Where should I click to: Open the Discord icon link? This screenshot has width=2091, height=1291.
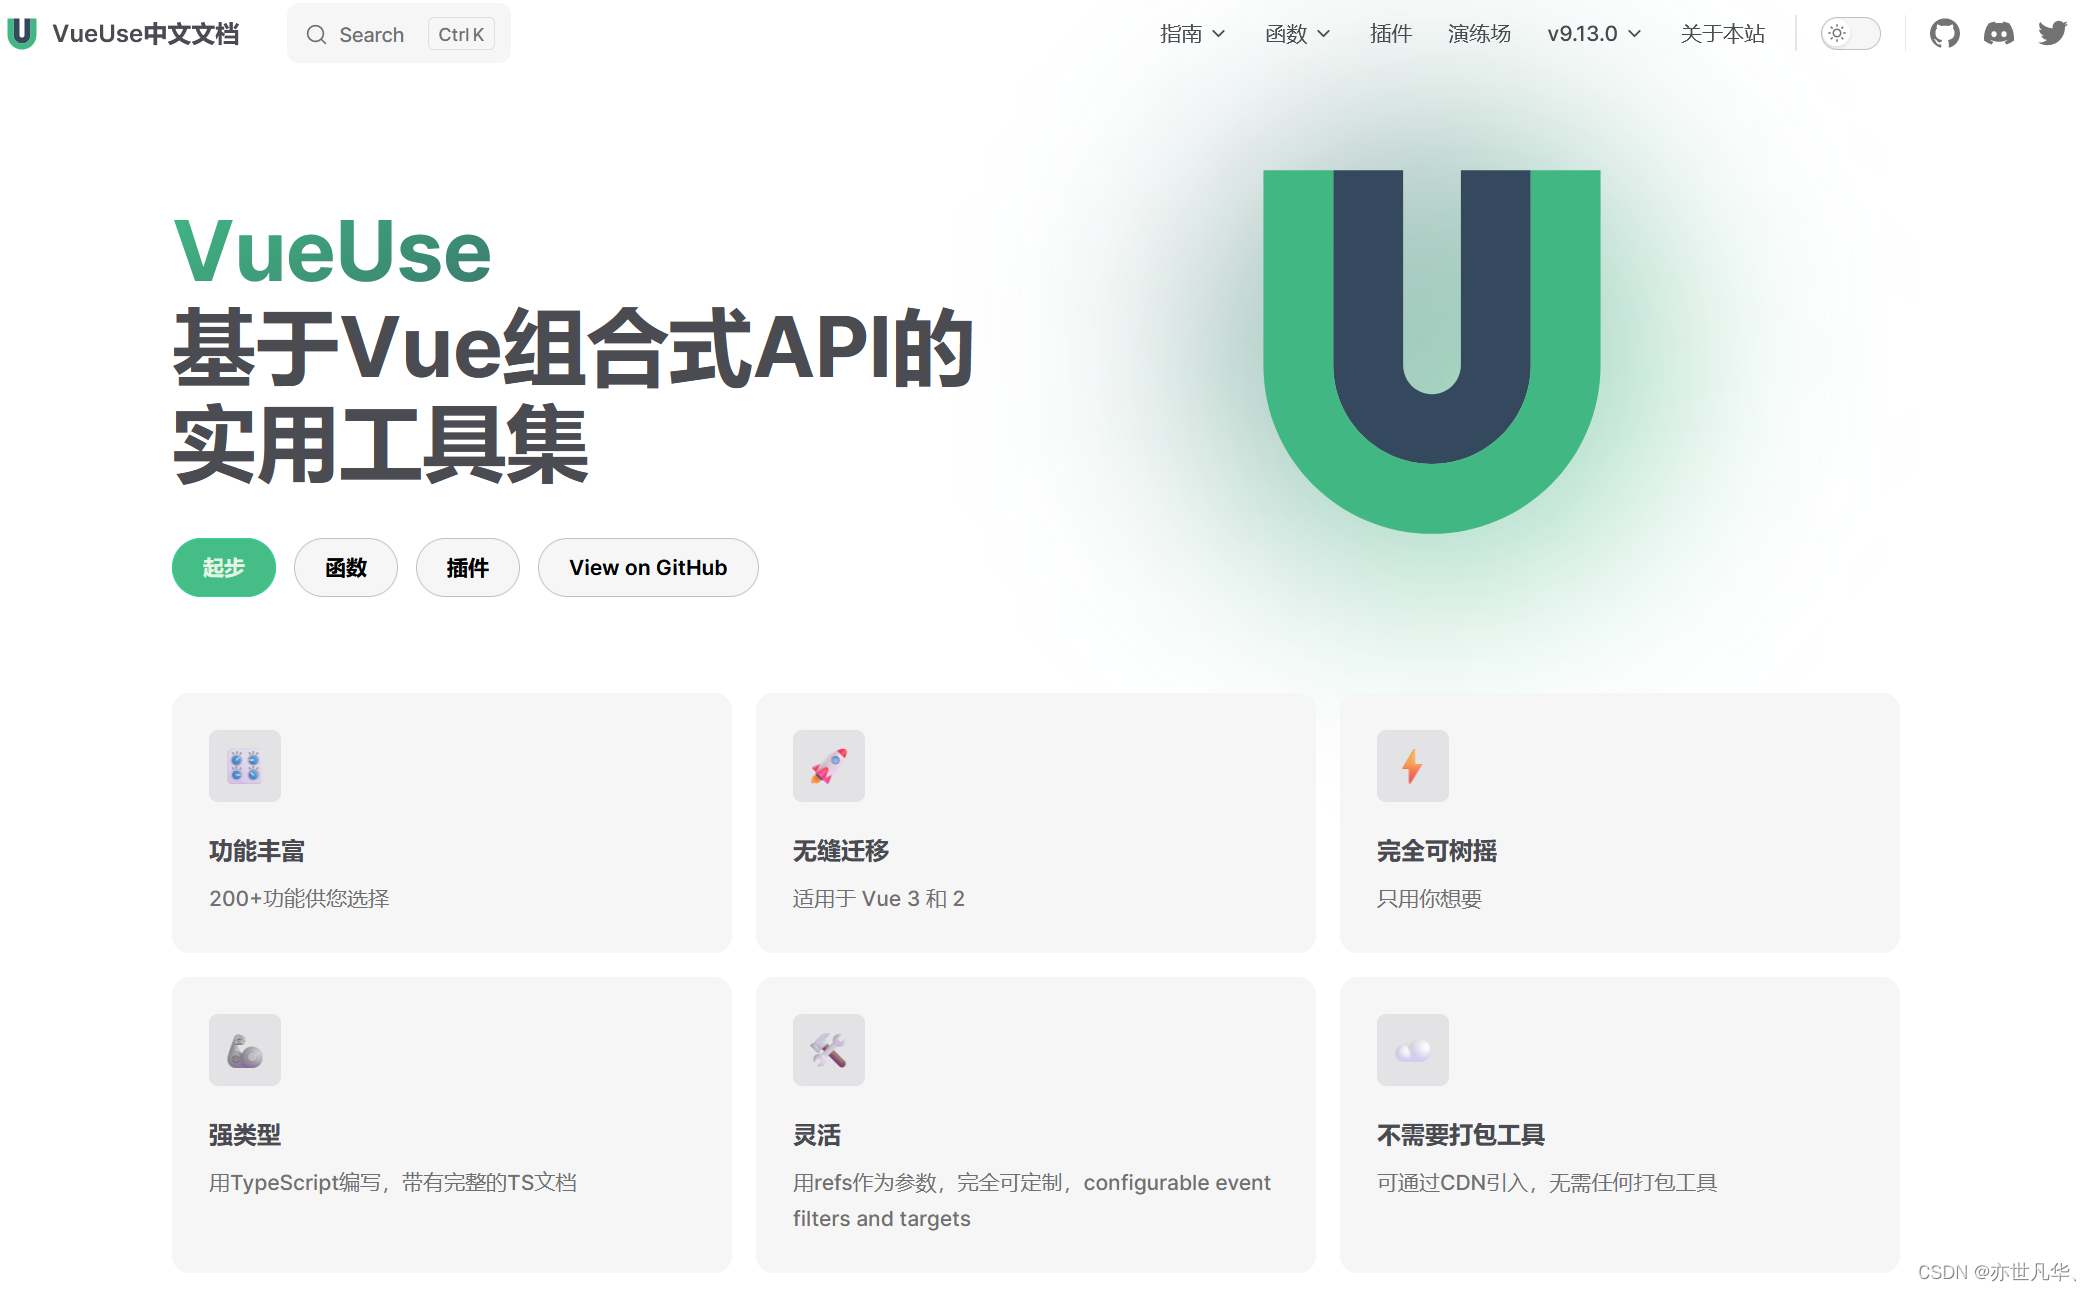pos(1998,34)
